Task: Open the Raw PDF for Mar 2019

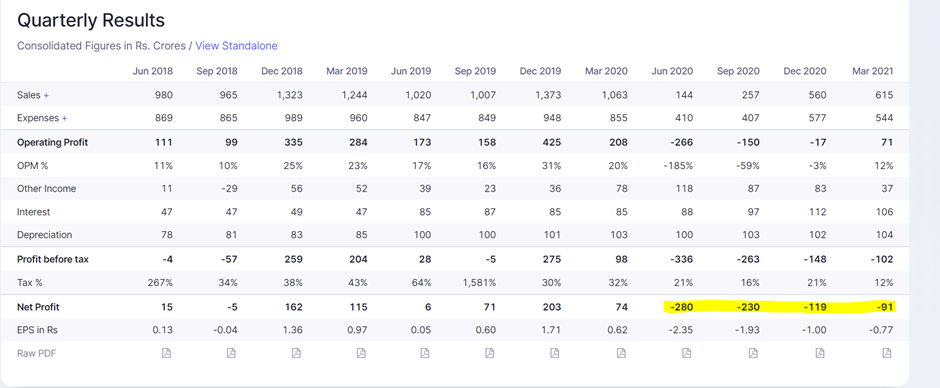Action: click(x=361, y=353)
